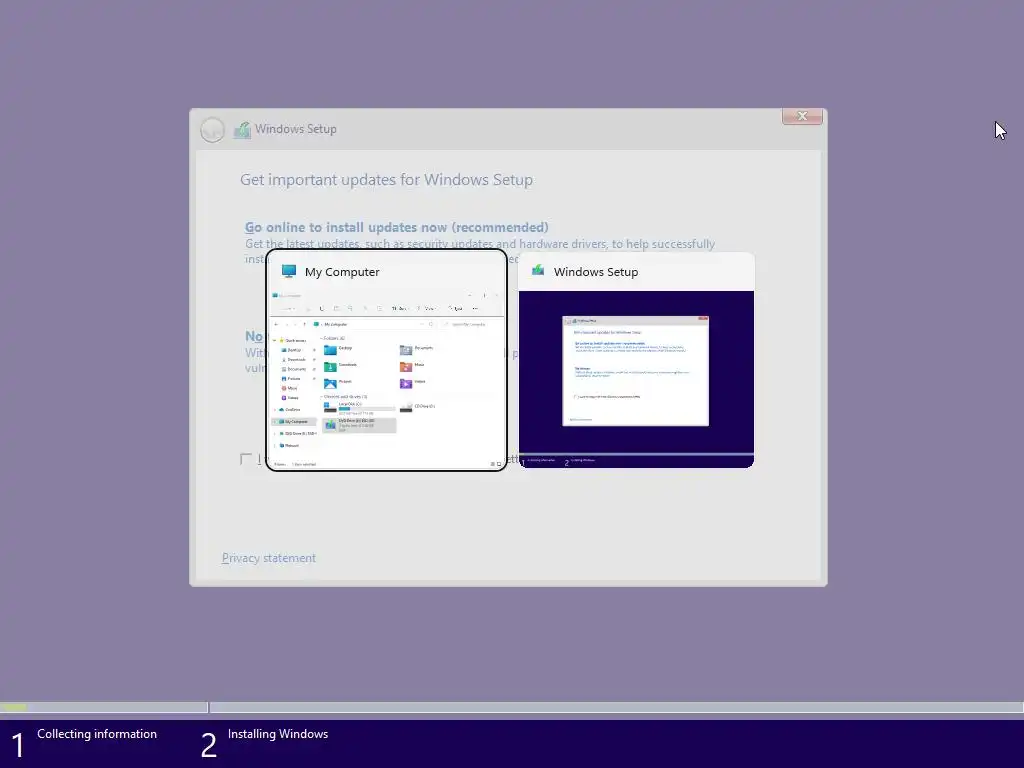Viewport: 1024px width, 768px height.
Task: Click the Installing Windows step label
Action: [x=278, y=734]
